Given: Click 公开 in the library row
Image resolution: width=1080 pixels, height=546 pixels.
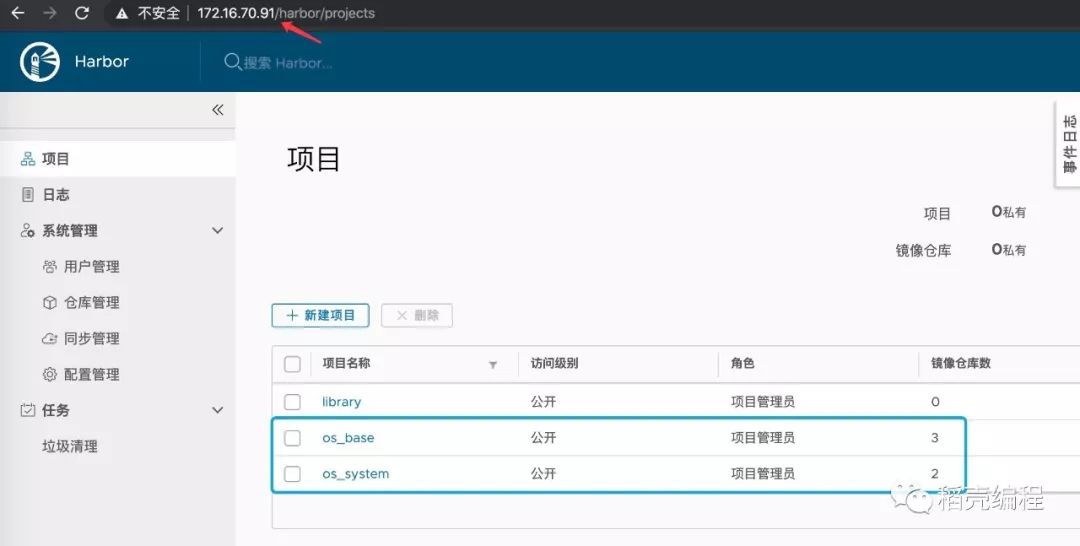Looking at the screenshot, I should [543, 401].
